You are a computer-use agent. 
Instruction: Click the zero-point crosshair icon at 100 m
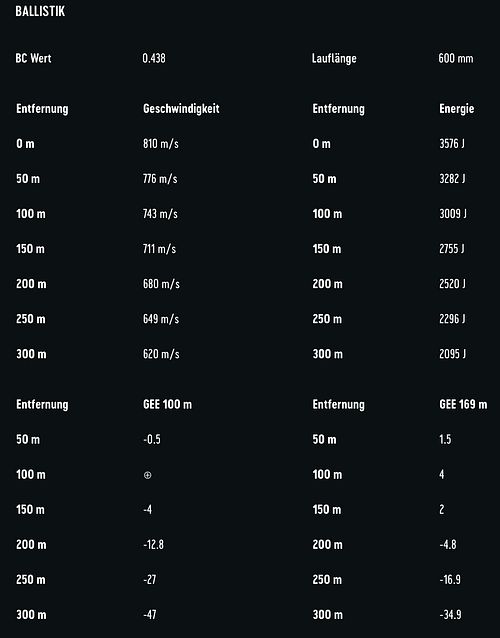pos(148,475)
